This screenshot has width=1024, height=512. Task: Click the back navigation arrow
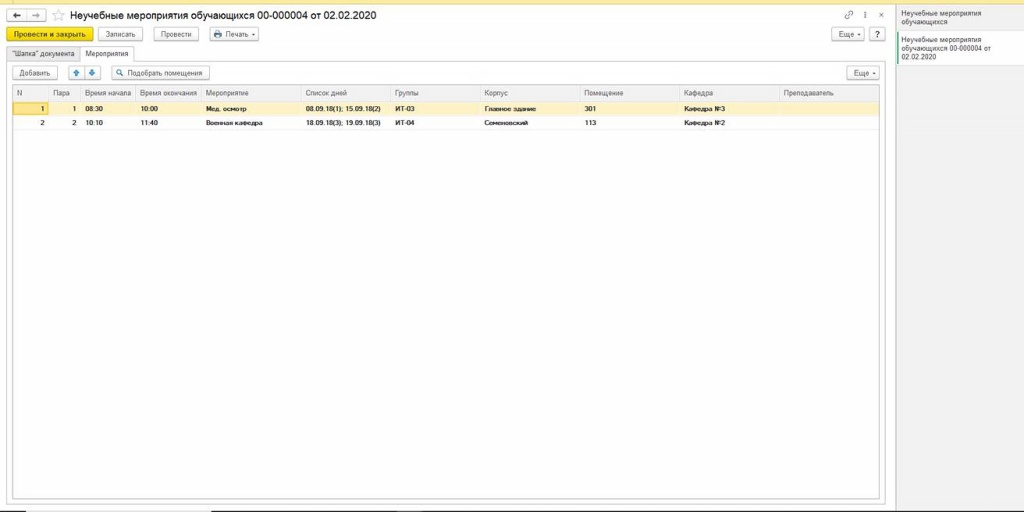[17, 16]
